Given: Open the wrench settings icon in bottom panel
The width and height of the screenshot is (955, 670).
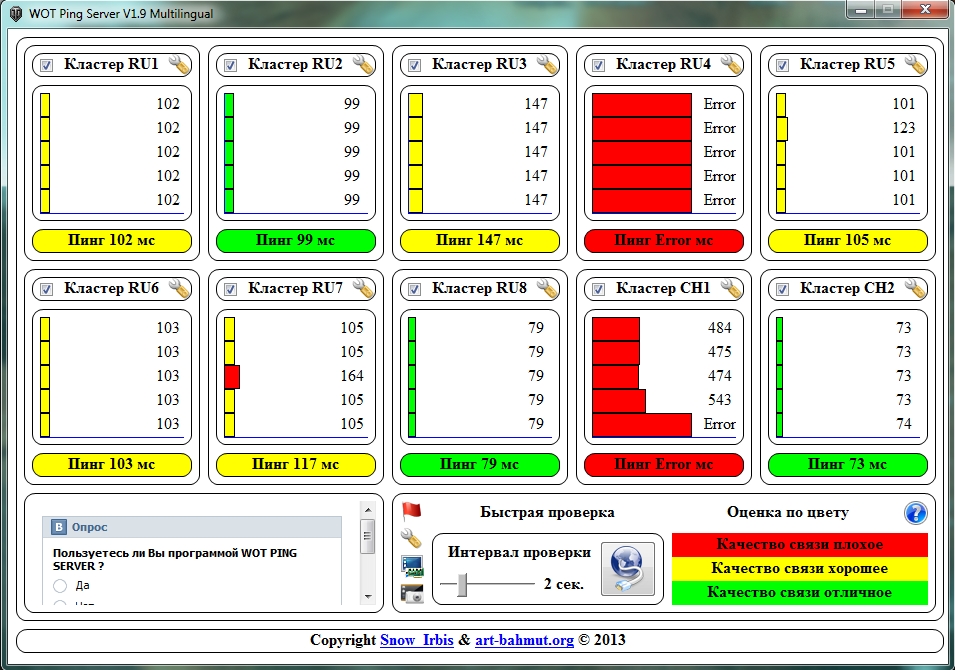Looking at the screenshot, I should [412, 538].
